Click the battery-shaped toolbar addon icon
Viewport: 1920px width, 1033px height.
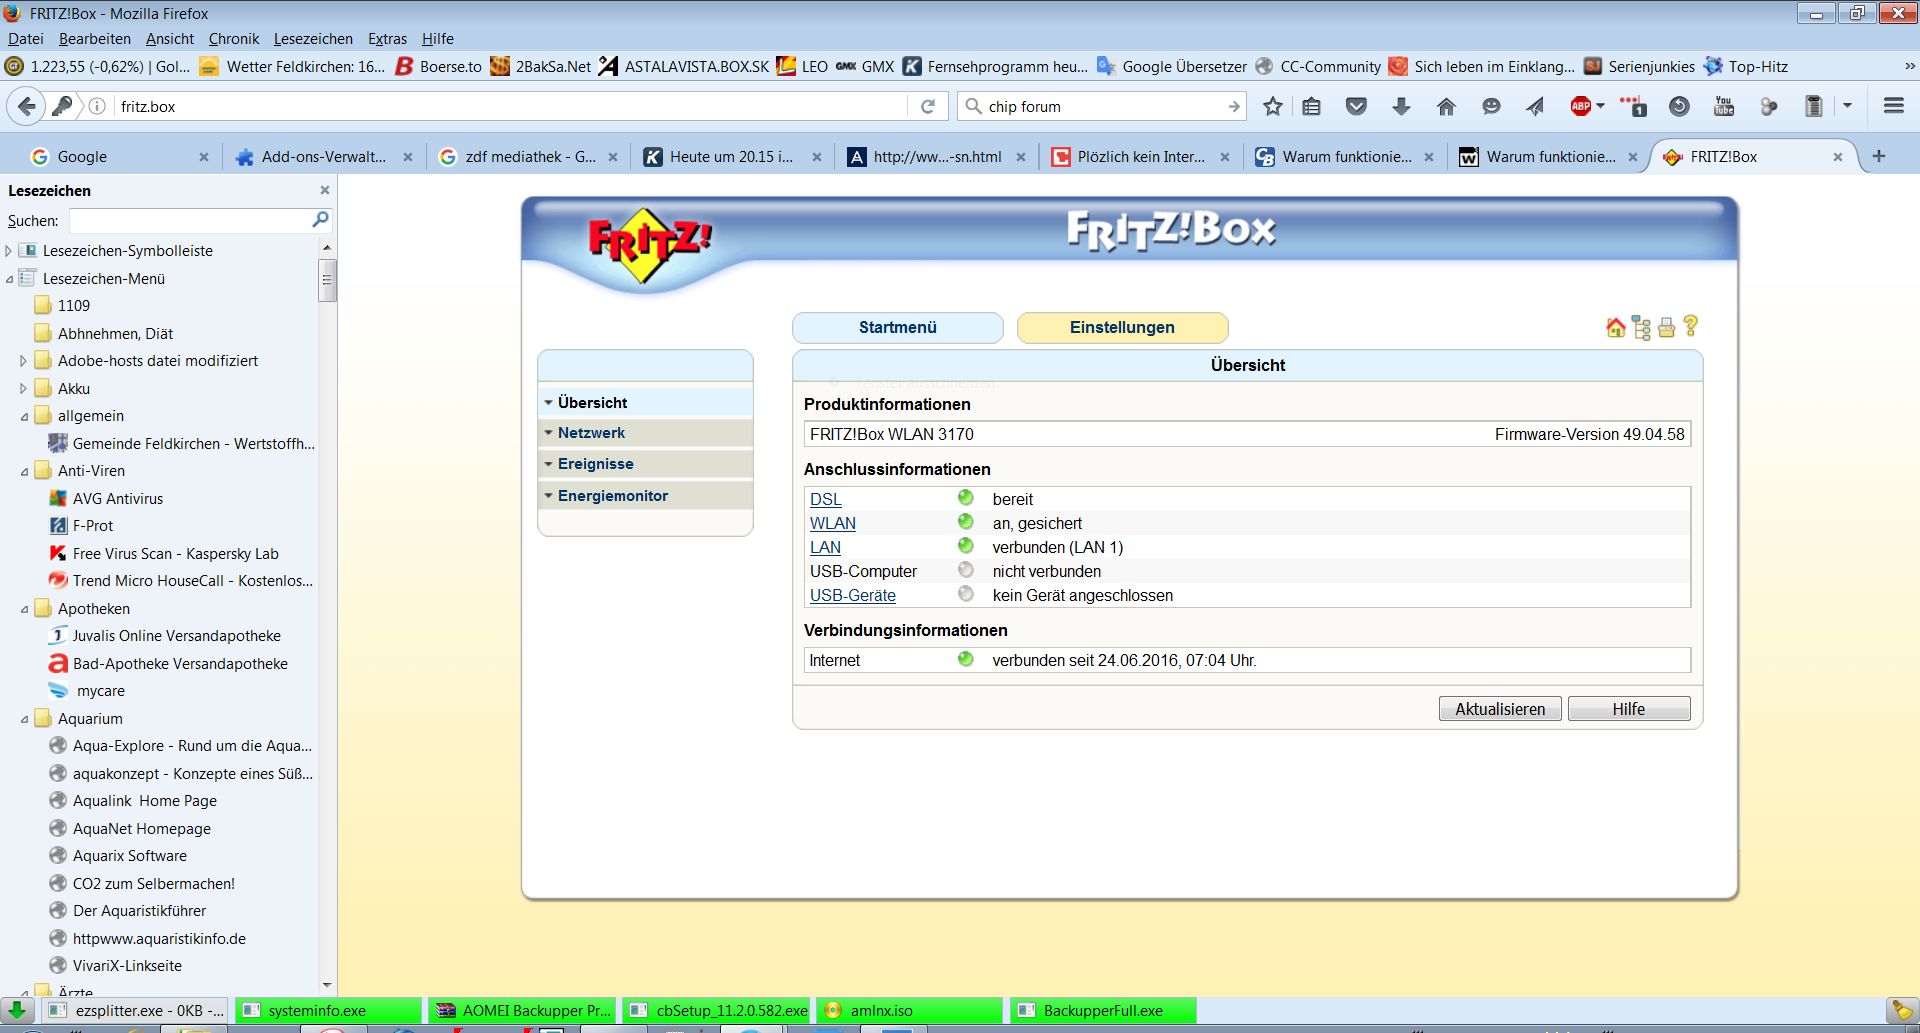pyautogui.click(x=1813, y=106)
